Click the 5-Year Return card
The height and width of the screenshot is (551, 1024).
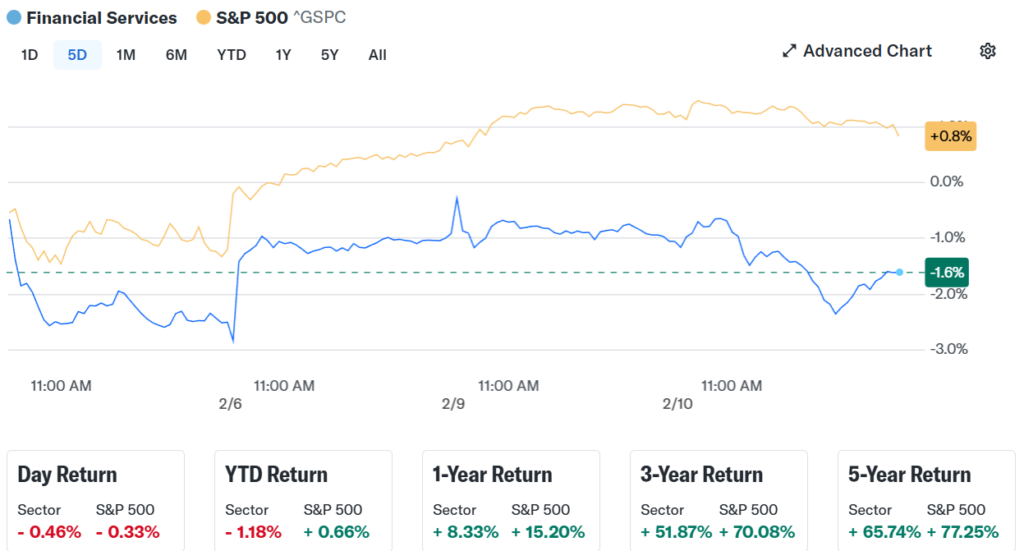tap(926, 499)
